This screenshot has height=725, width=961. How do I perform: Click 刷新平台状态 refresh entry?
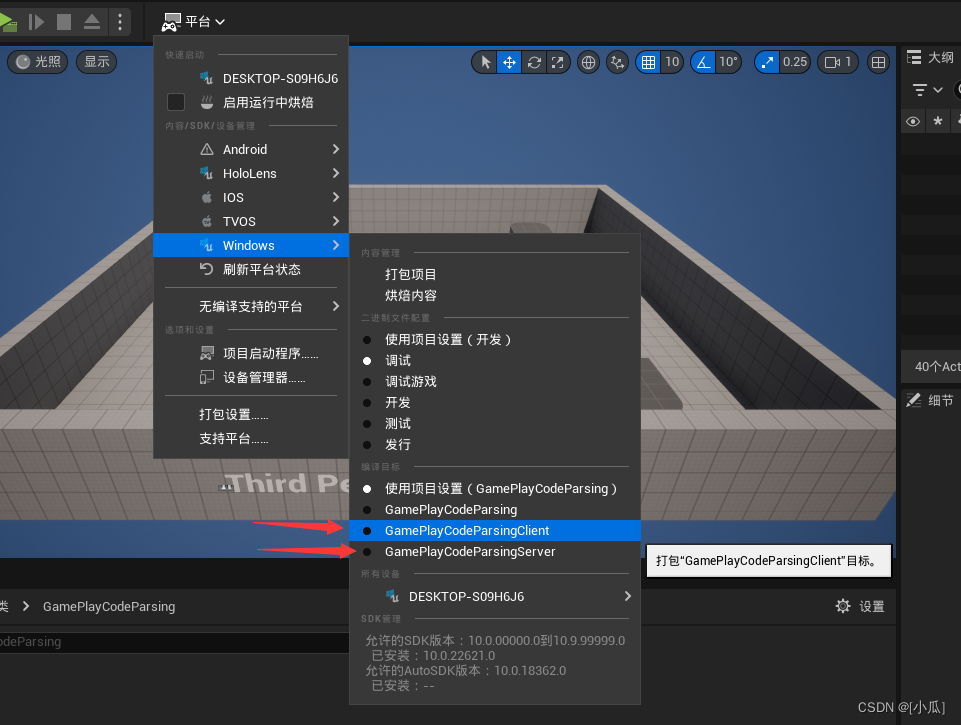click(x=251, y=269)
